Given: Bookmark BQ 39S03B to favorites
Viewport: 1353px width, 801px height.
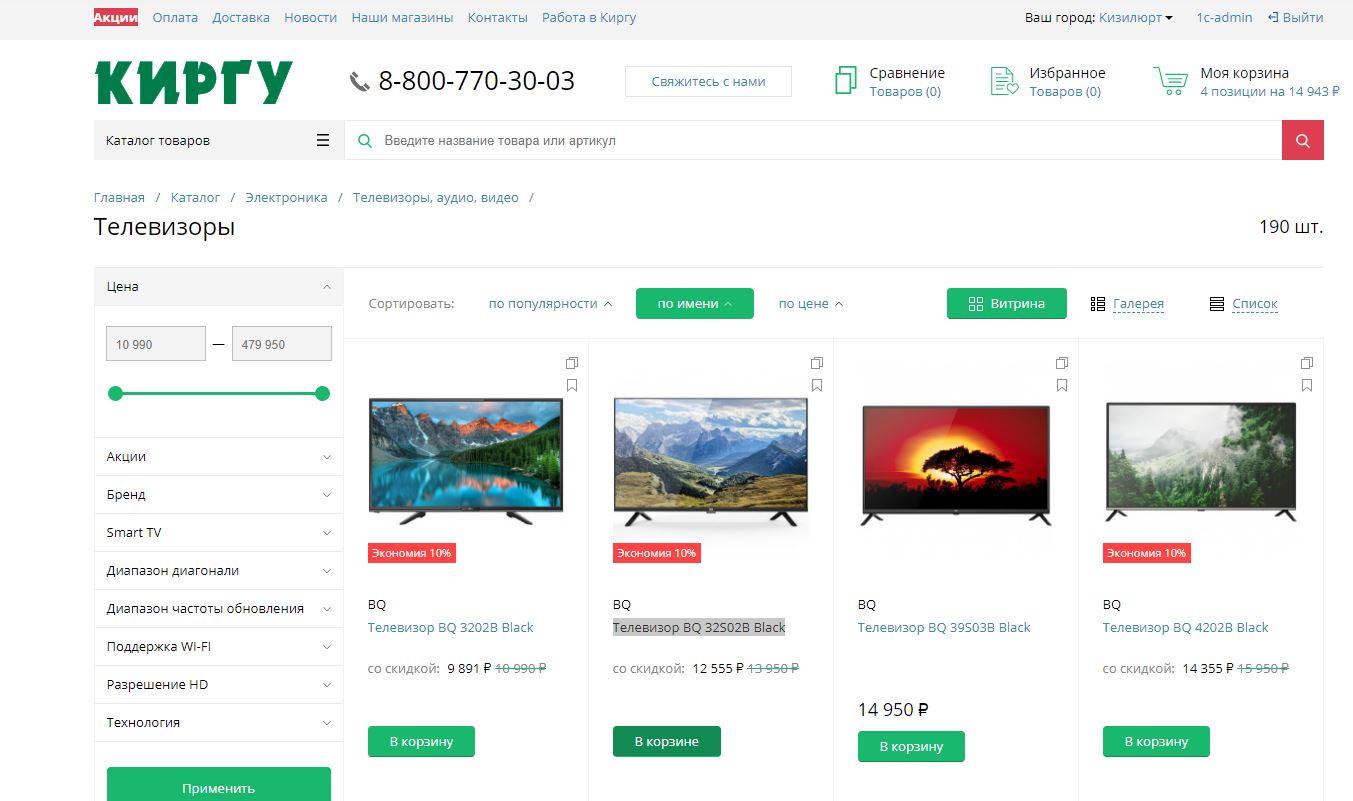Looking at the screenshot, I should coord(1062,385).
